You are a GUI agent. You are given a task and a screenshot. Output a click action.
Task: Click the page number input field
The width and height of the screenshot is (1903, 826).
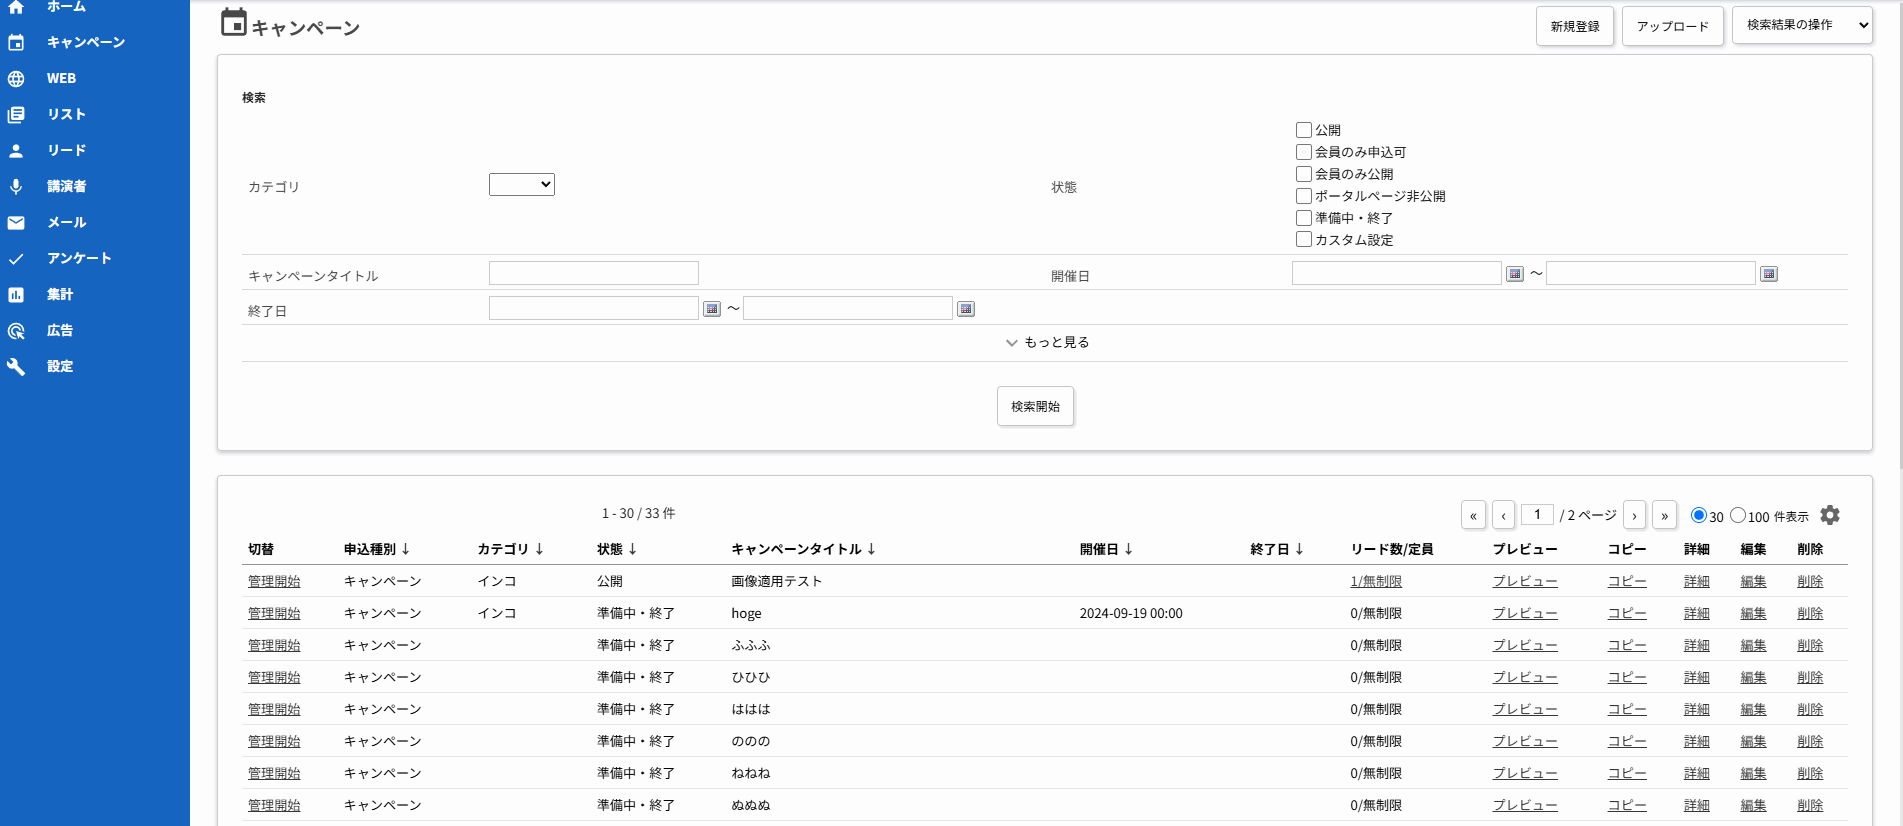(x=1537, y=514)
